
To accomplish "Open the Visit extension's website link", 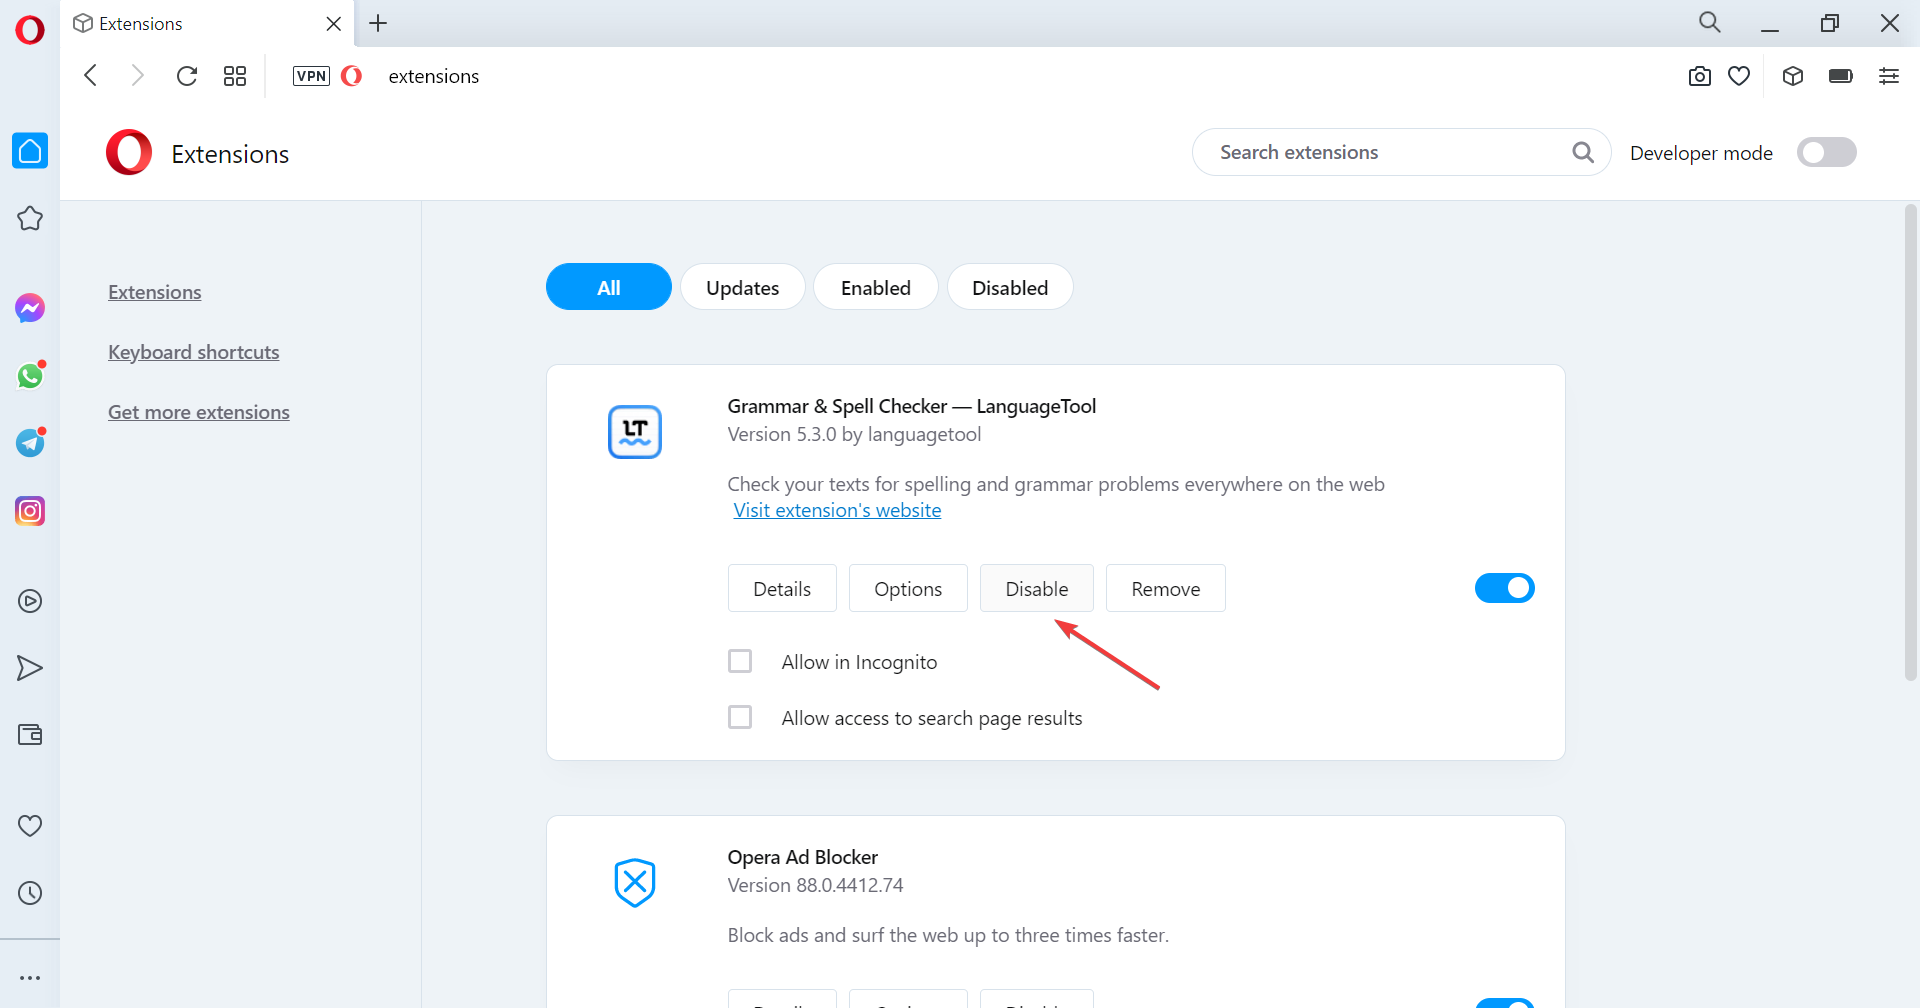I will (x=837, y=510).
